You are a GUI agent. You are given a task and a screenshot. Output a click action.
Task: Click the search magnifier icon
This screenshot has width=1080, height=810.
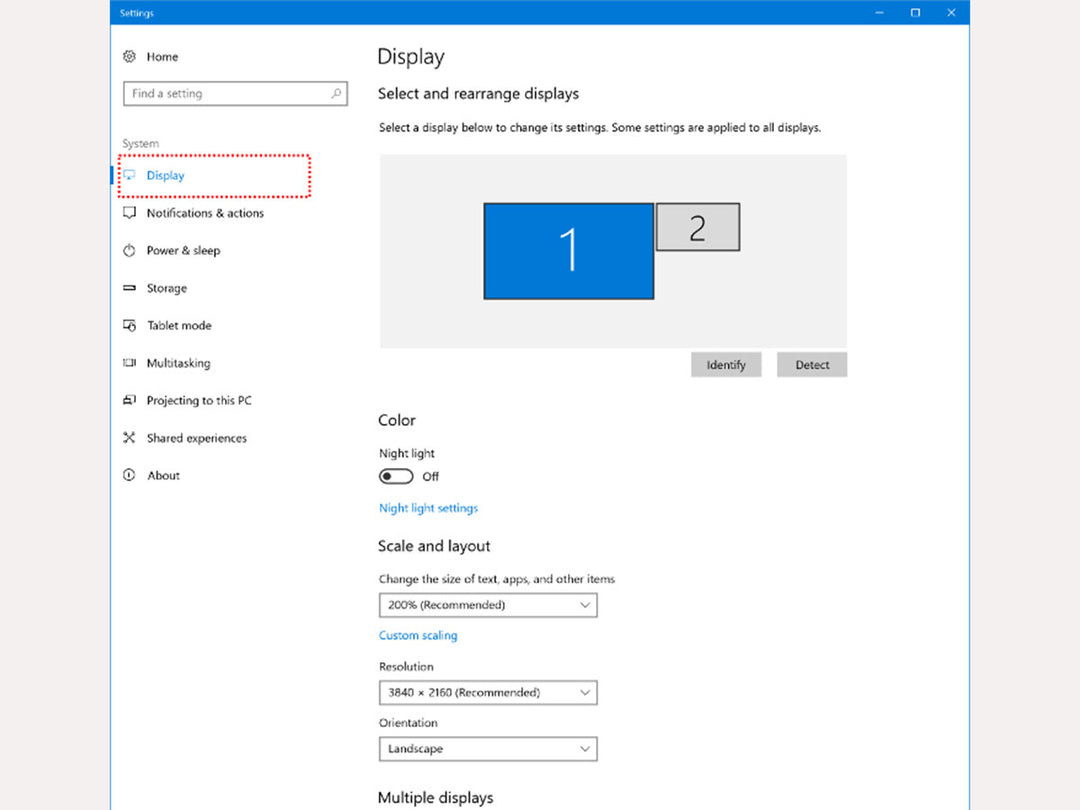[x=336, y=94]
